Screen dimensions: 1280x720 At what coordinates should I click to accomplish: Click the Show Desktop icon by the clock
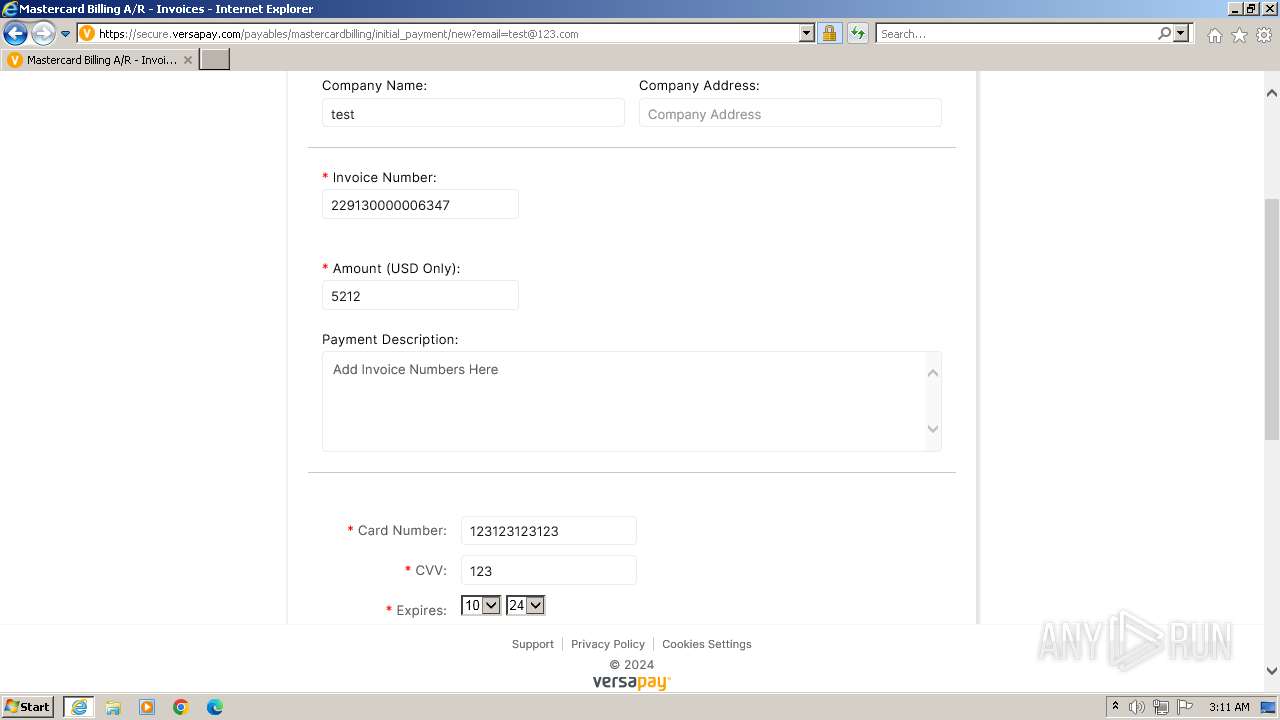[x=1269, y=707]
